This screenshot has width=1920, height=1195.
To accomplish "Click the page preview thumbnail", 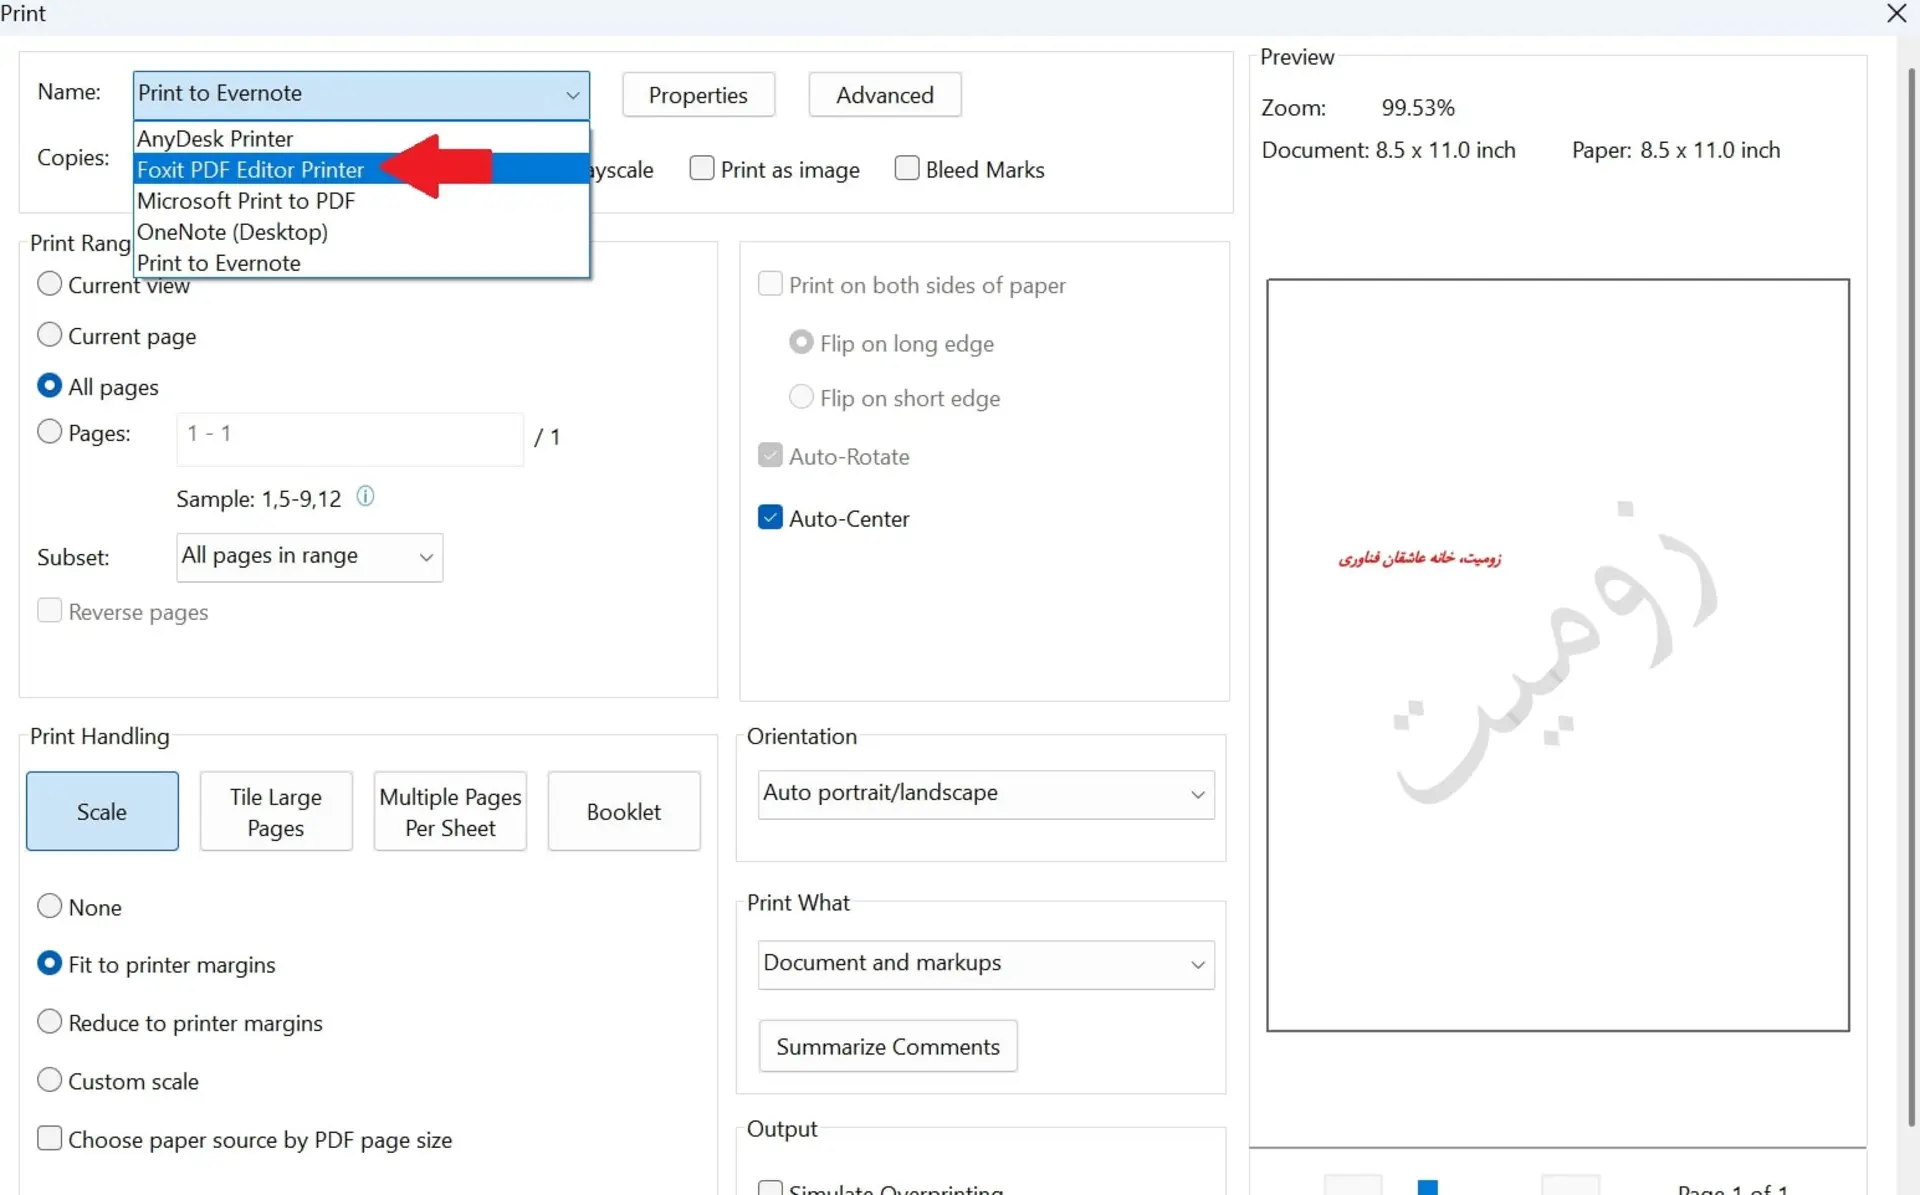I will coord(1558,655).
